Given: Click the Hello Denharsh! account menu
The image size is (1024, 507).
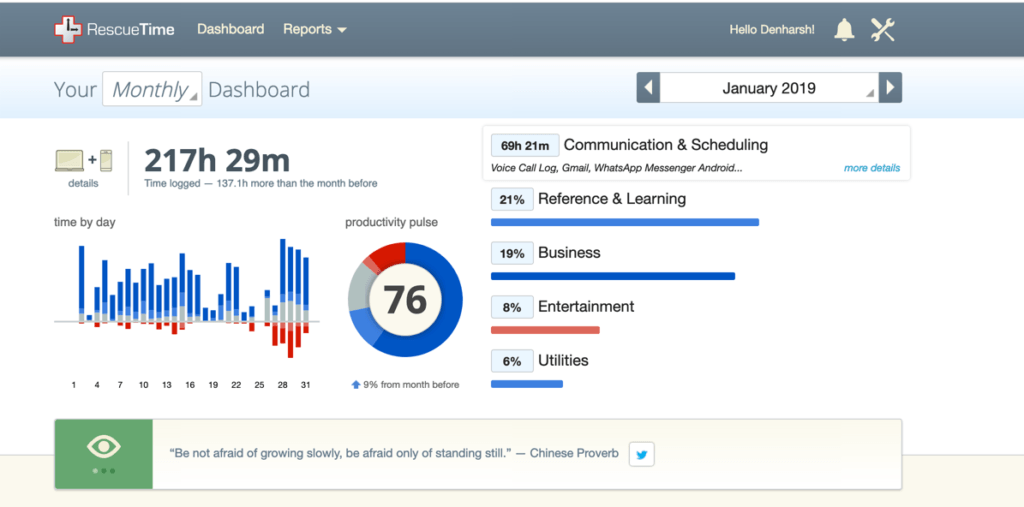Looking at the screenshot, I should (771, 30).
